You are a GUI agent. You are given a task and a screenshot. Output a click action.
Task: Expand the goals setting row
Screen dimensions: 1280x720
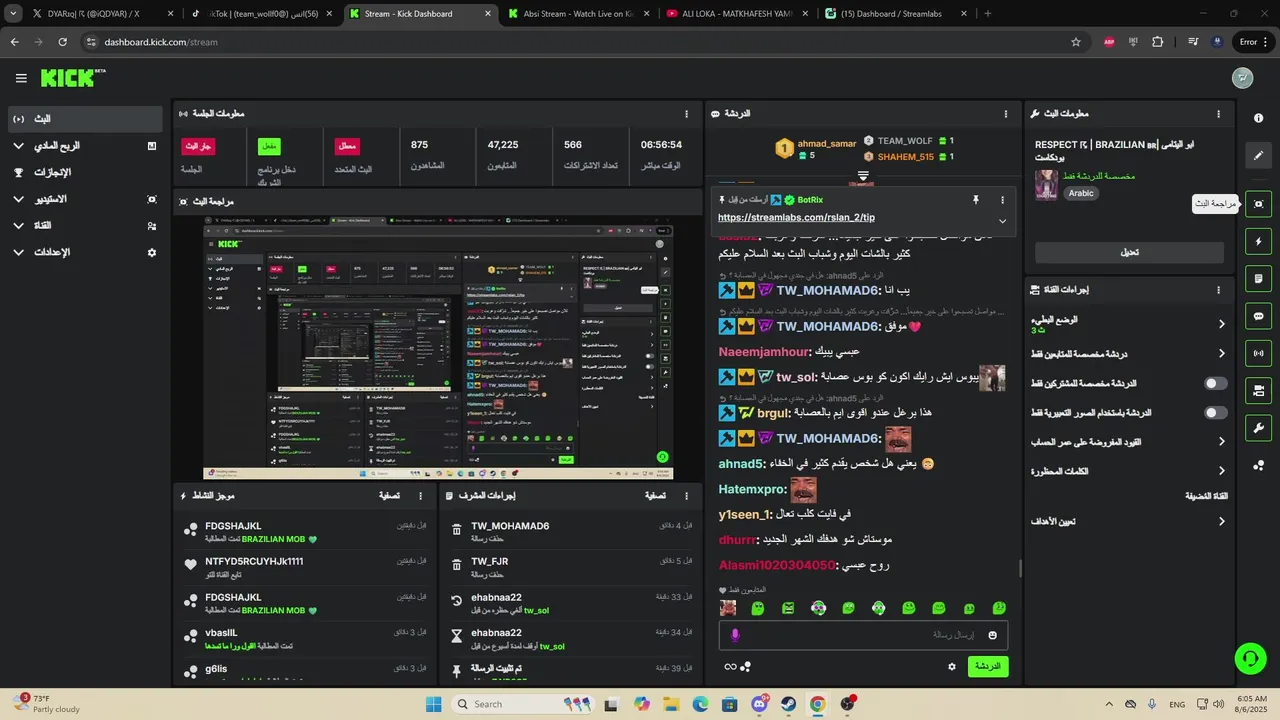[x=1128, y=521]
